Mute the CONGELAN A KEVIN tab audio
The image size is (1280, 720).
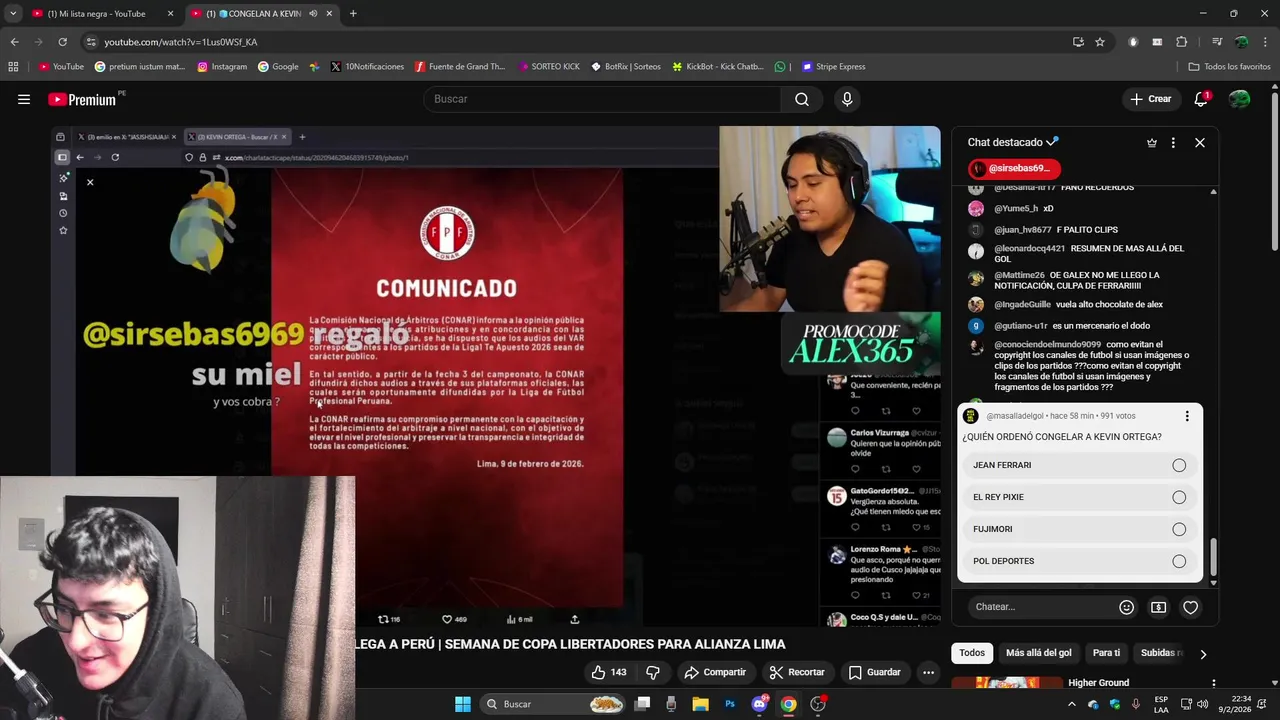coord(313,14)
